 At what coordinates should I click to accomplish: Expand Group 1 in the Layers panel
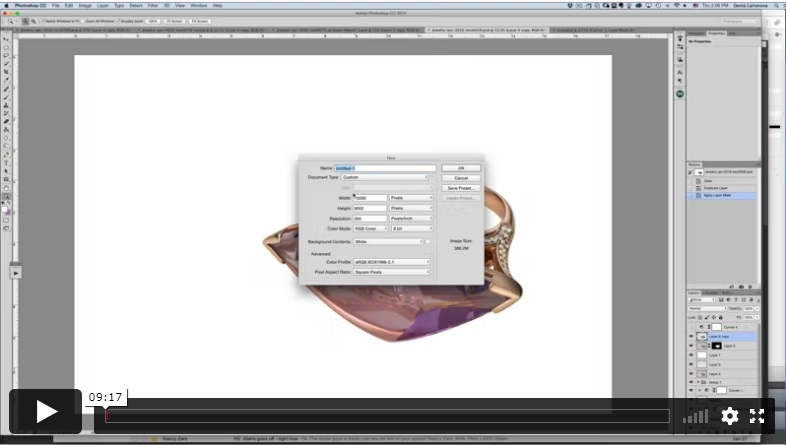point(698,382)
